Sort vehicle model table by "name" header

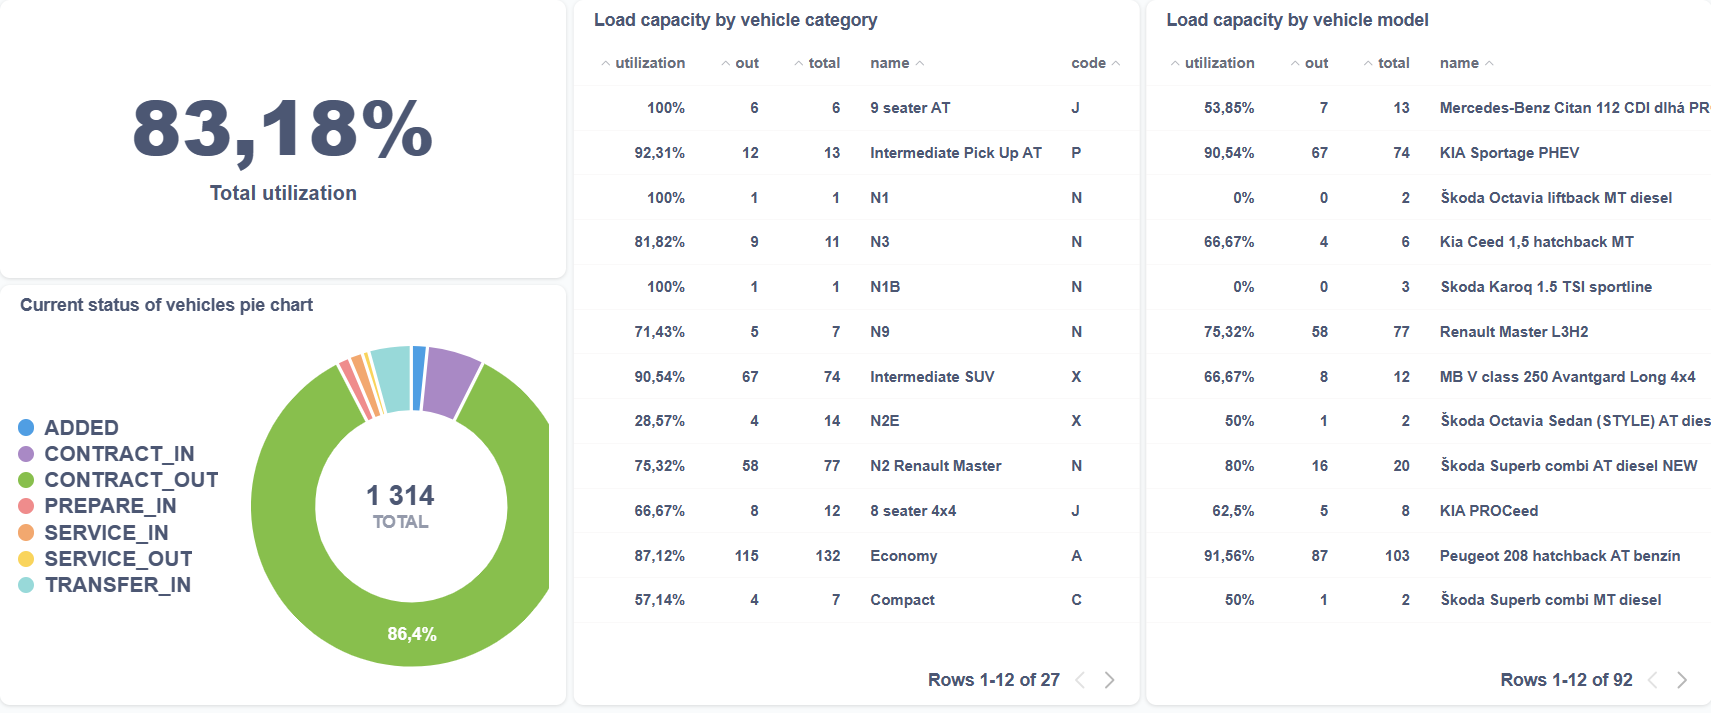coord(1459,63)
